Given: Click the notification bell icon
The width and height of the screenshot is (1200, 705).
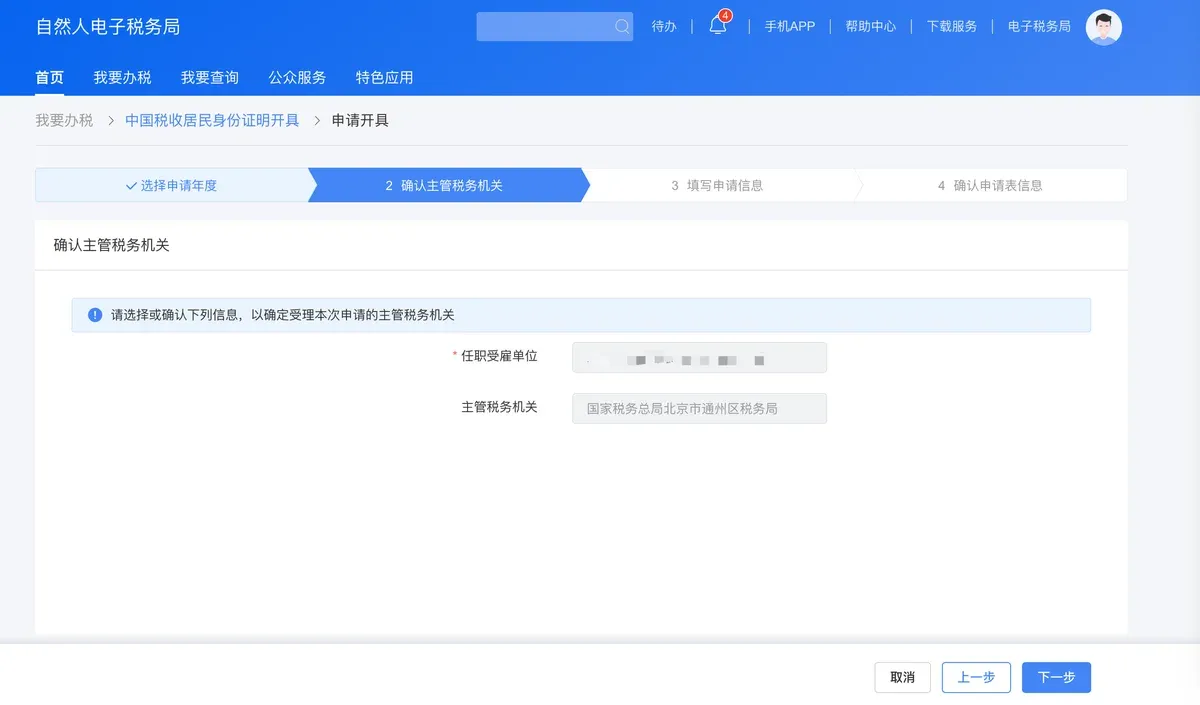Looking at the screenshot, I should (716, 26).
